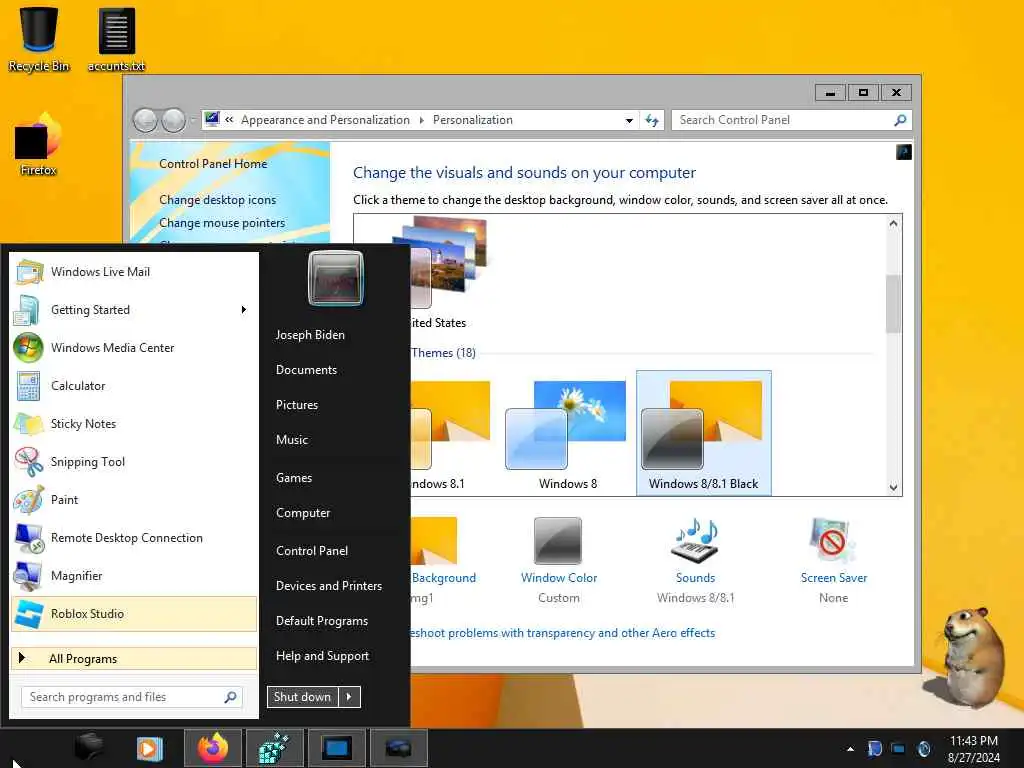Open the Shut down options arrow
This screenshot has height=768, width=1024.
pyautogui.click(x=349, y=697)
